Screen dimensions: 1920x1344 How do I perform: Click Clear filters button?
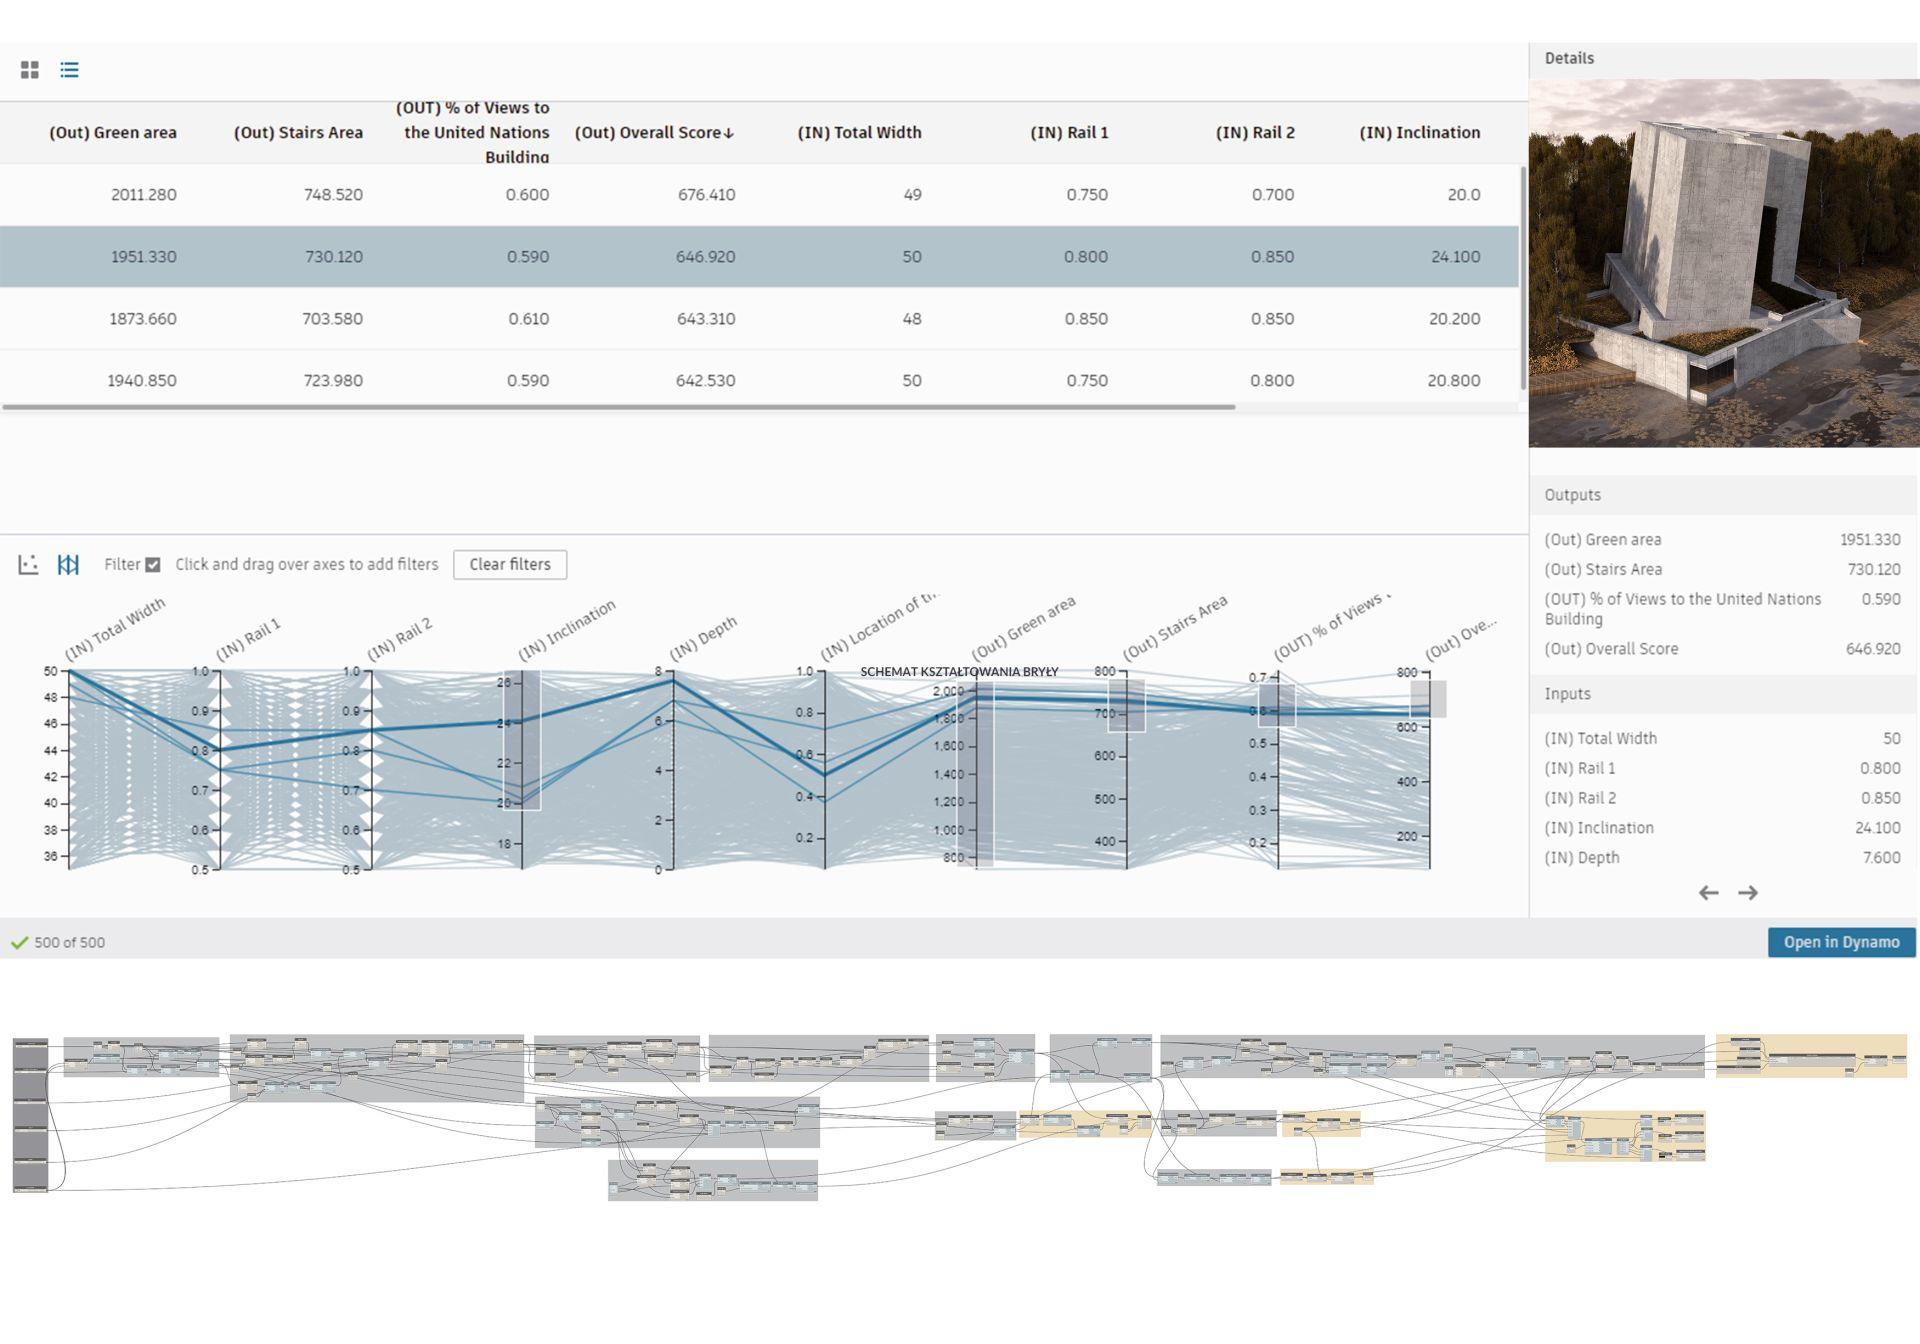point(510,565)
